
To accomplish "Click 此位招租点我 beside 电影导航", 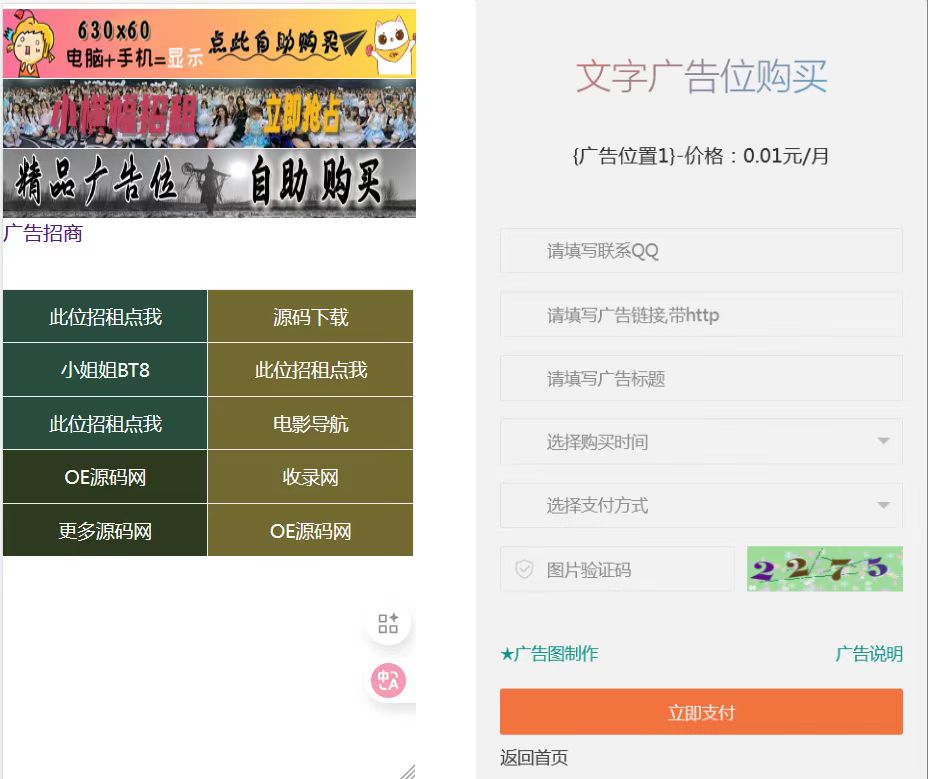I will 105,423.
